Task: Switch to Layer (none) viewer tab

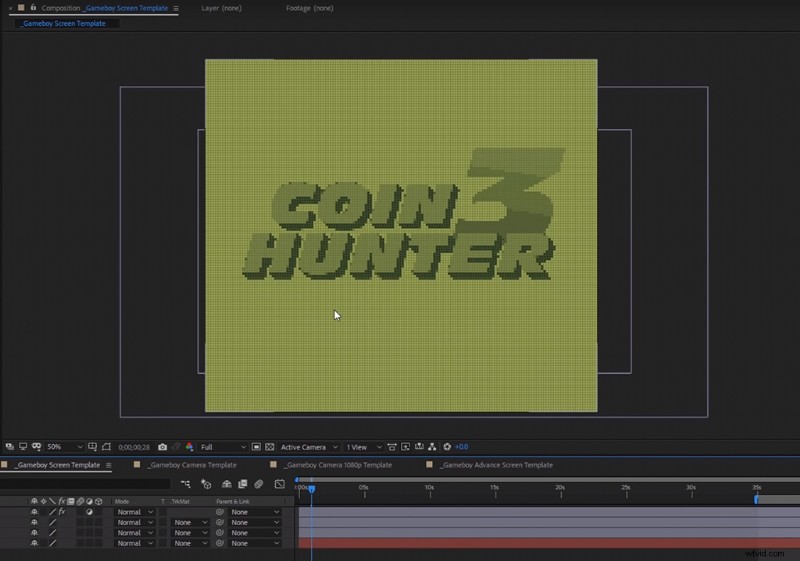Action: pyautogui.click(x=221, y=8)
